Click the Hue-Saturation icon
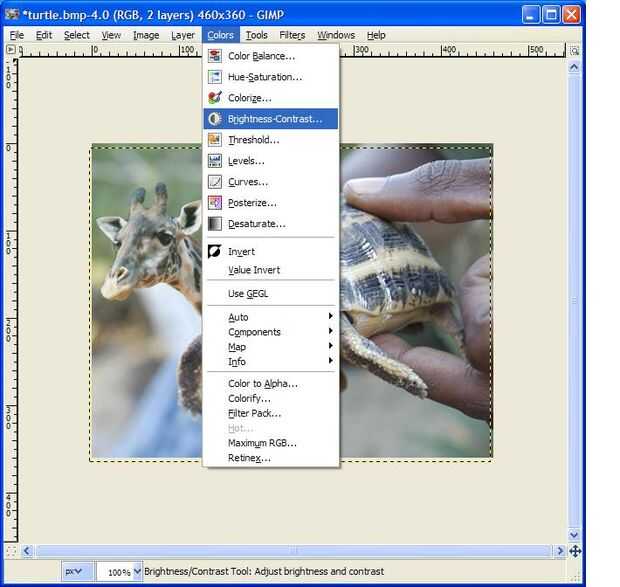The height and width of the screenshot is (587, 620). point(215,77)
